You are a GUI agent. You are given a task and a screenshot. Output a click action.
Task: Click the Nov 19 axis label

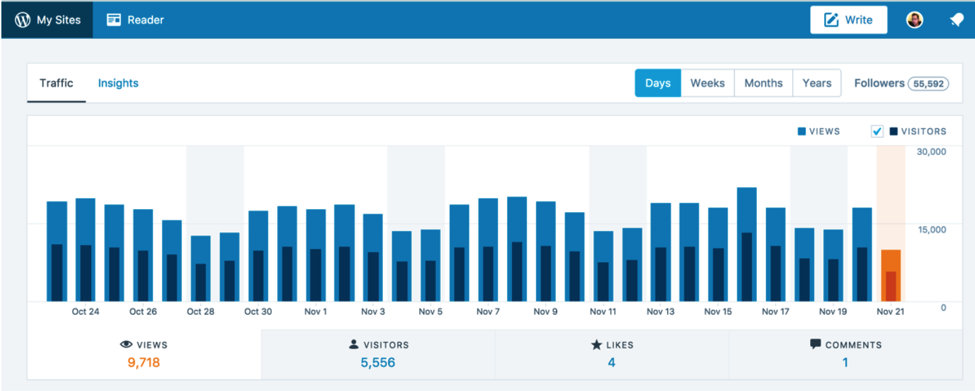pos(833,312)
